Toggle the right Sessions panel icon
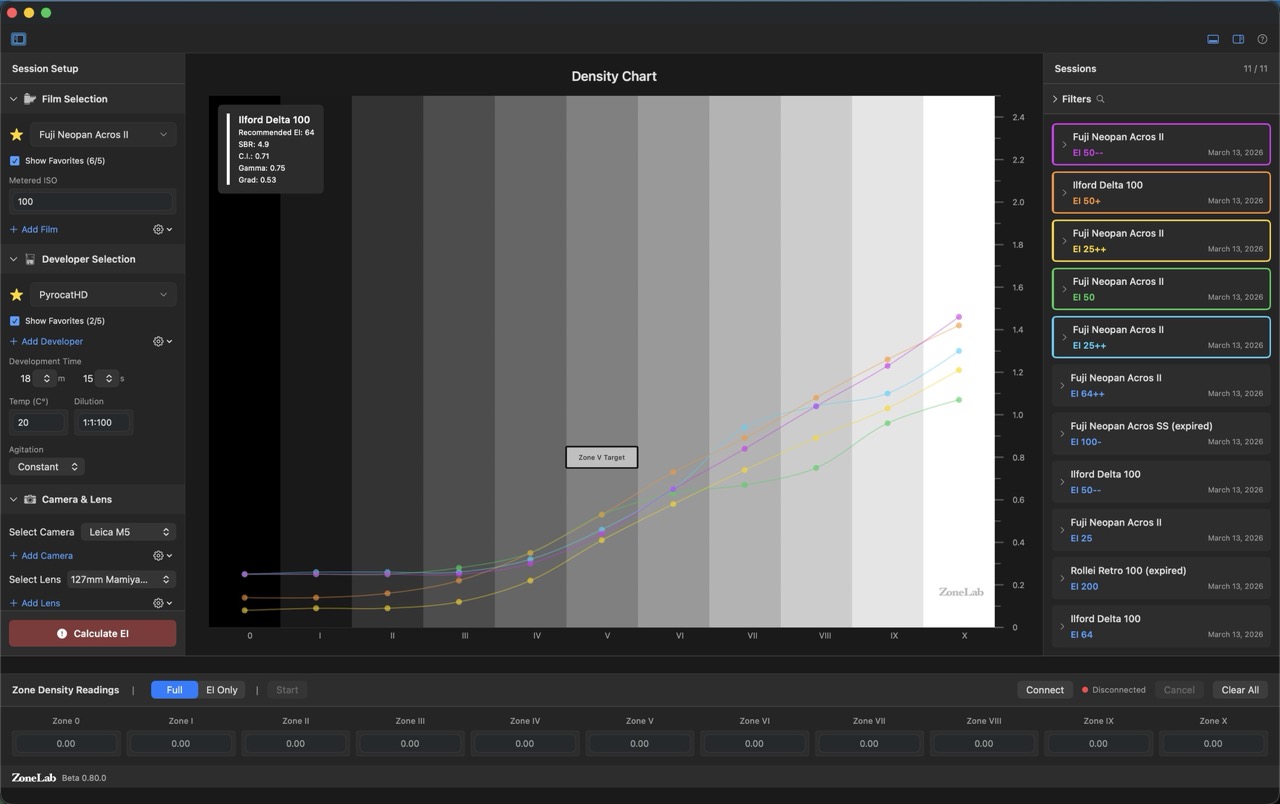Viewport: 1280px width, 804px height. pos(1238,39)
